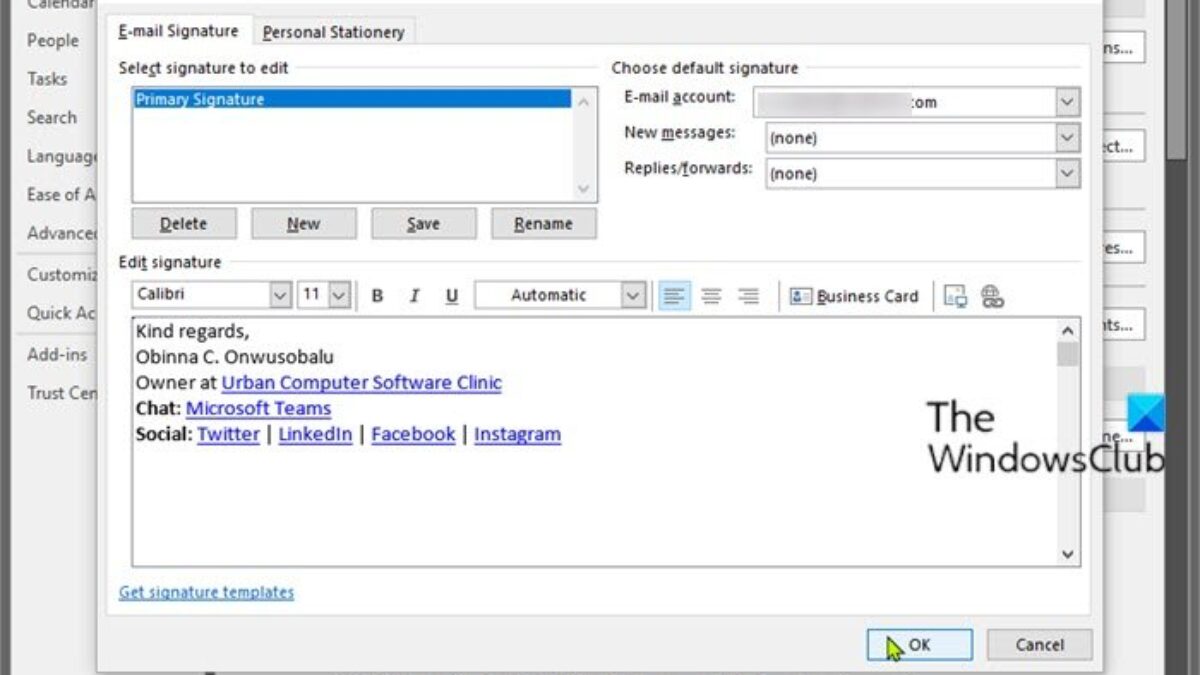The height and width of the screenshot is (675, 1200).
Task: Open the Automatic font color dropdown
Action: 633,295
